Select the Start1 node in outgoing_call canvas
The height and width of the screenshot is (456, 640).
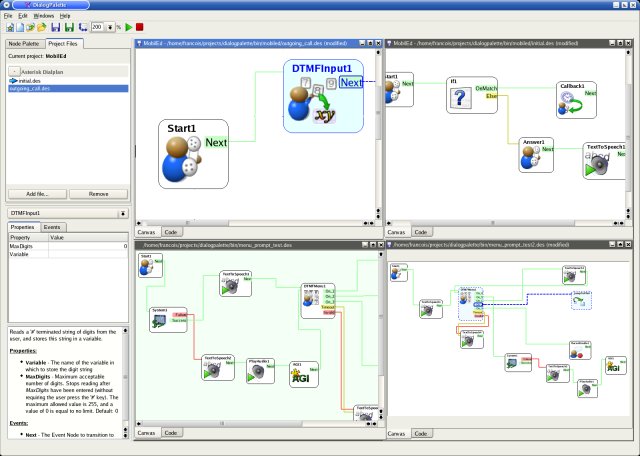[x=184, y=155]
